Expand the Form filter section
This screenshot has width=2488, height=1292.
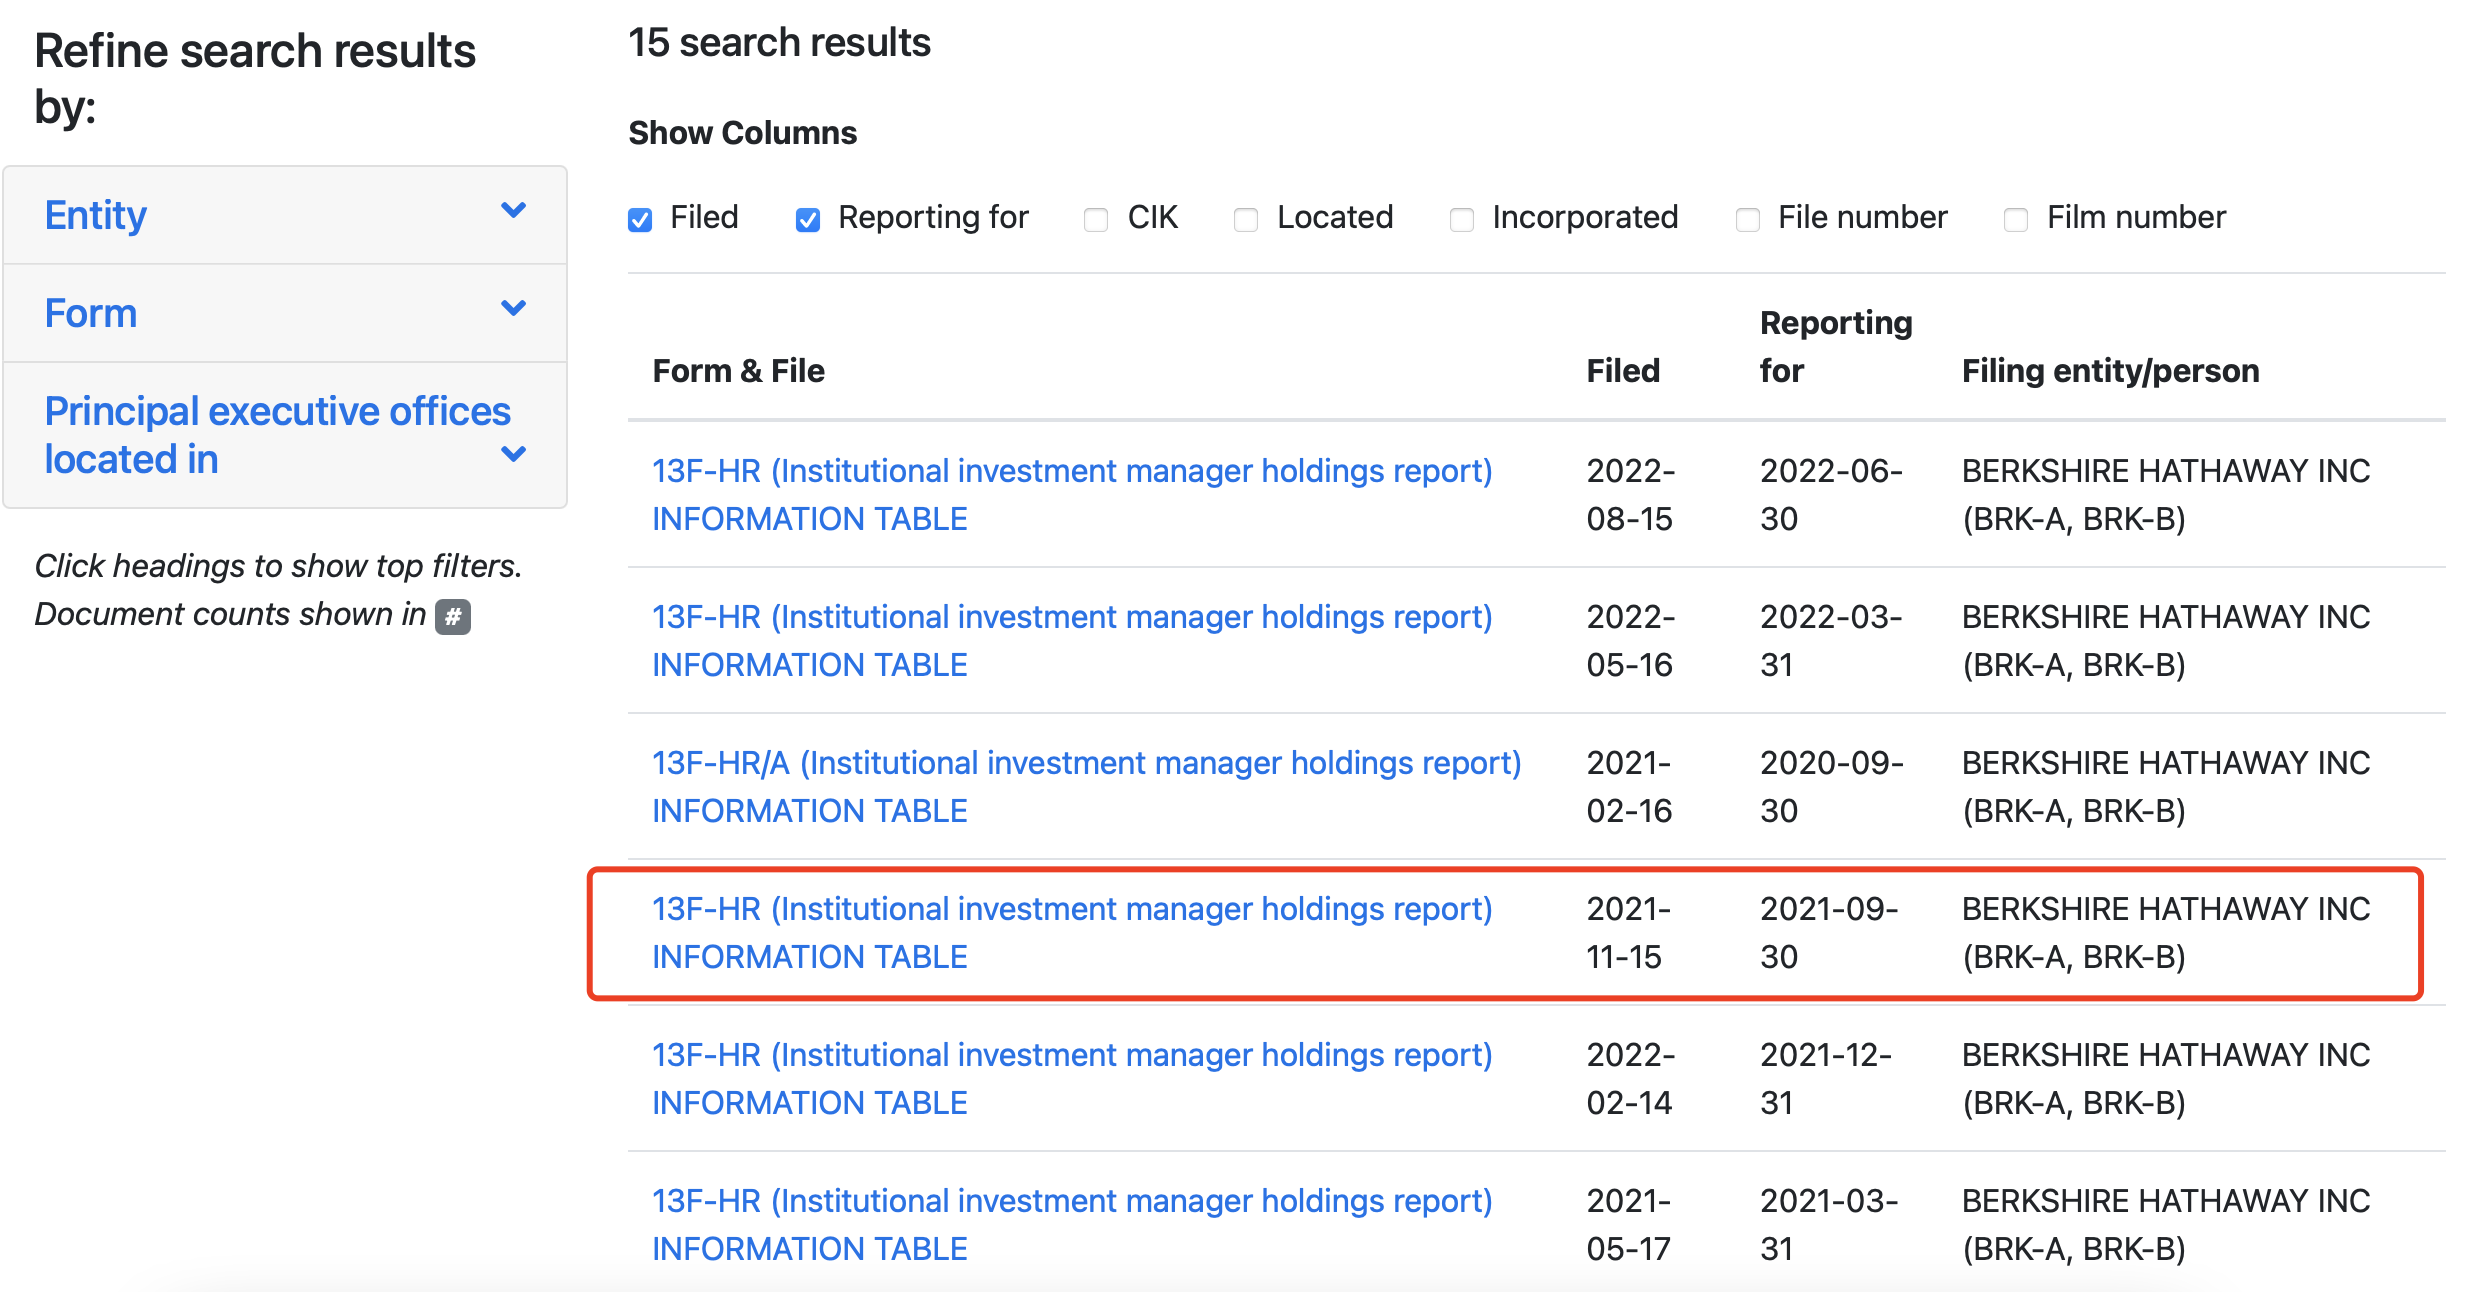coord(91,313)
